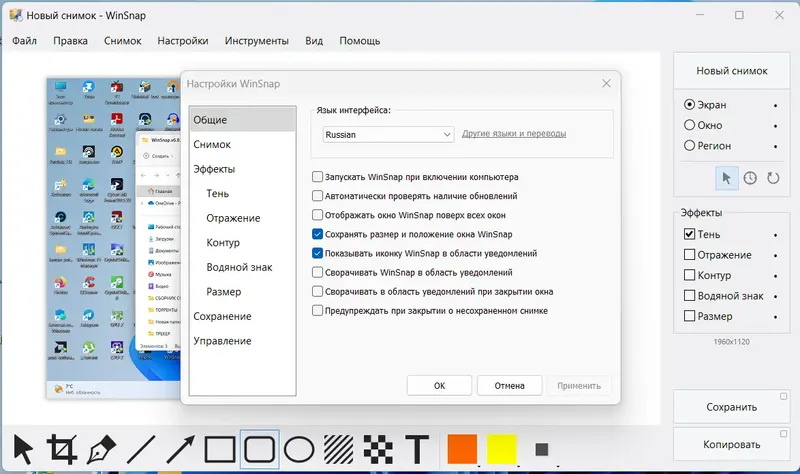This screenshot has height=474, width=800.
Task: Check minimizing WinSnap to notification area
Action: click(x=317, y=272)
